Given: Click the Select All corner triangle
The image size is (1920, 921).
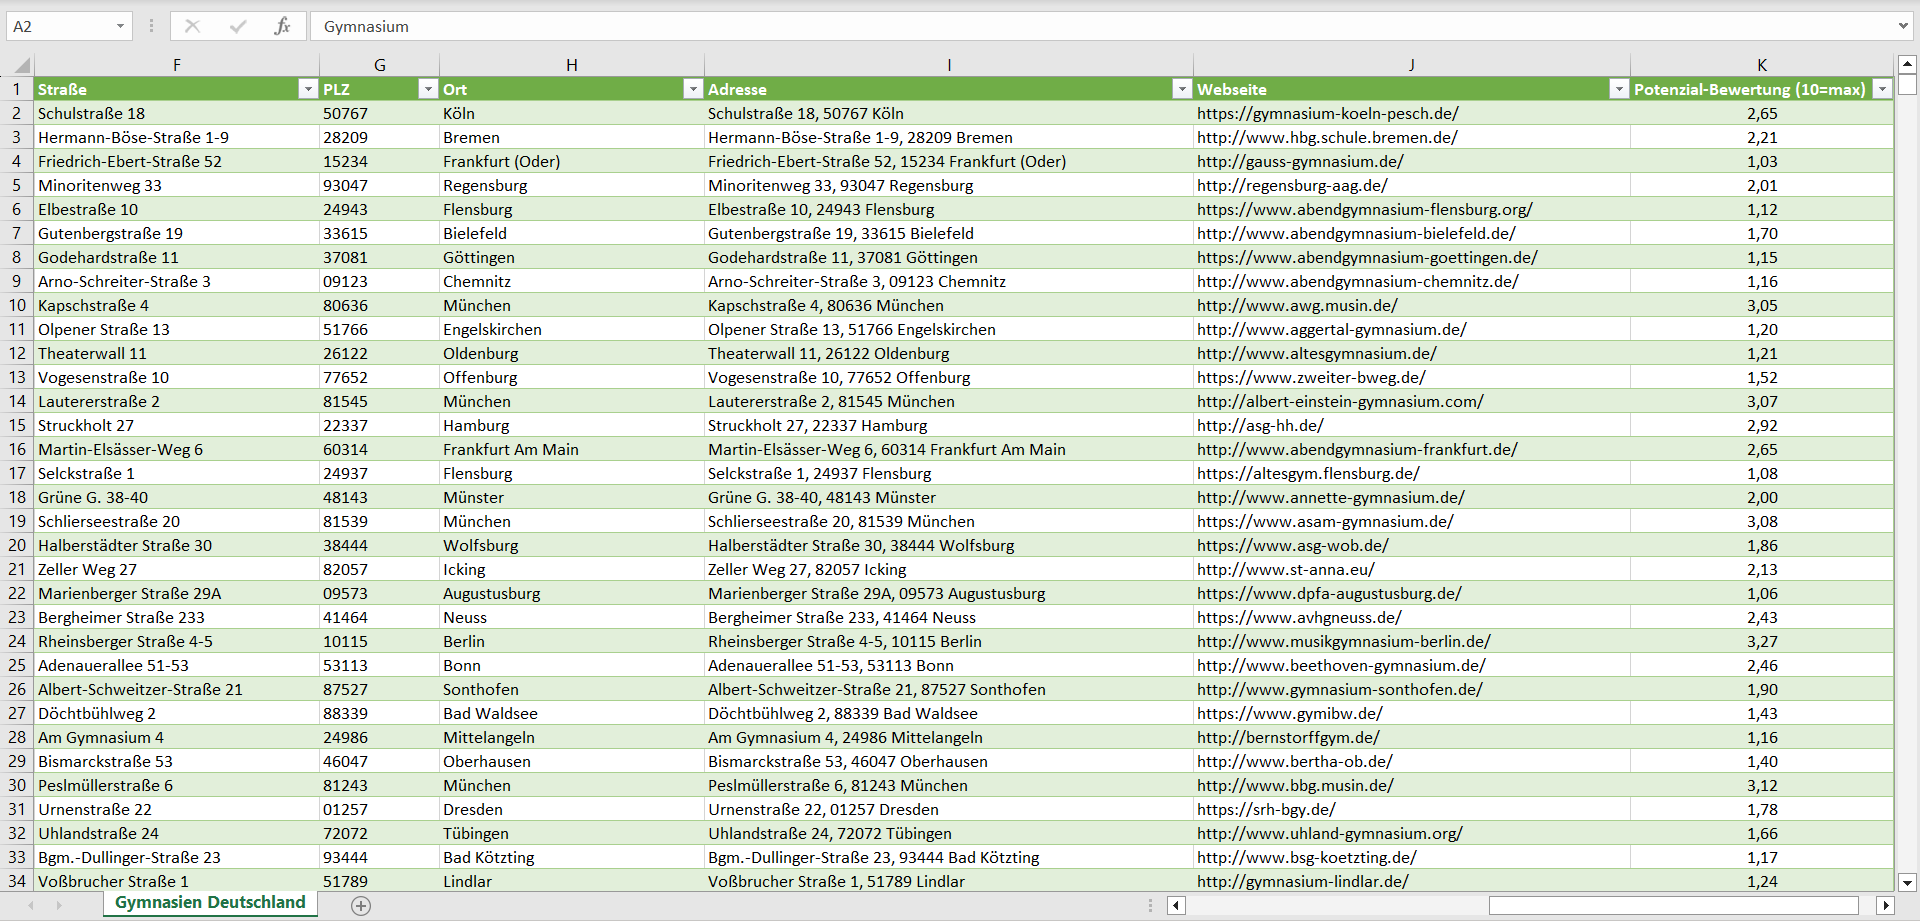Looking at the screenshot, I should coord(21,66).
